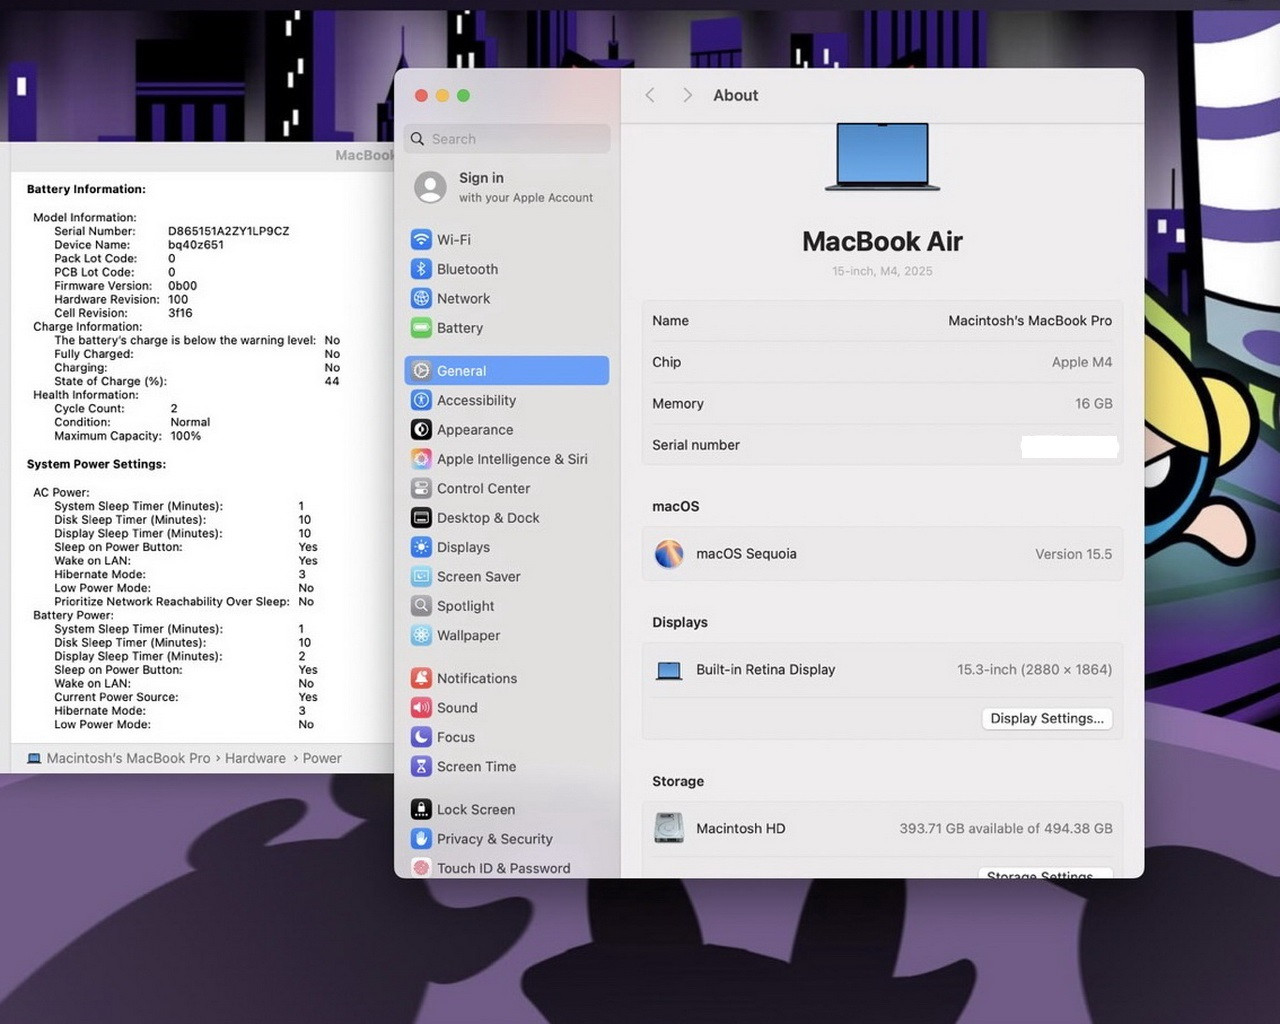Screen dimensions: 1280x1024
Task: Go forward with the right chevron
Action: [687, 95]
